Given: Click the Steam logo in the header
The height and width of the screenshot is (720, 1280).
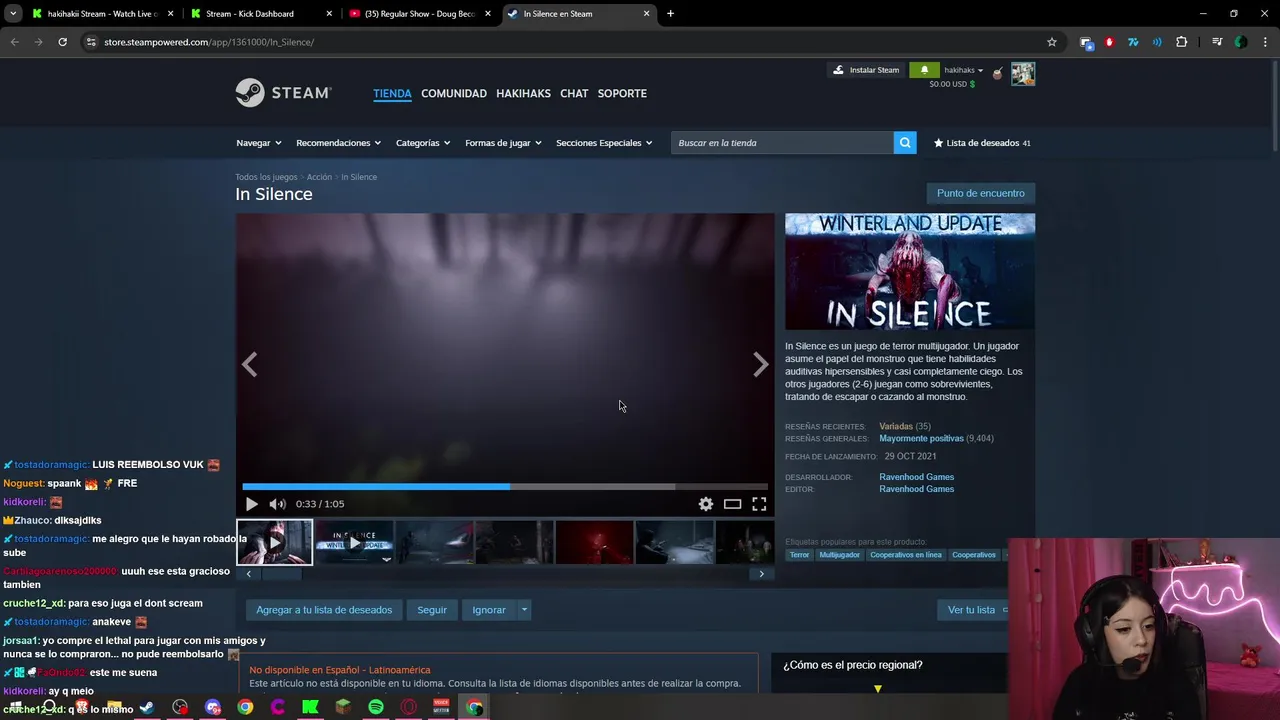Looking at the screenshot, I should pos(283,93).
